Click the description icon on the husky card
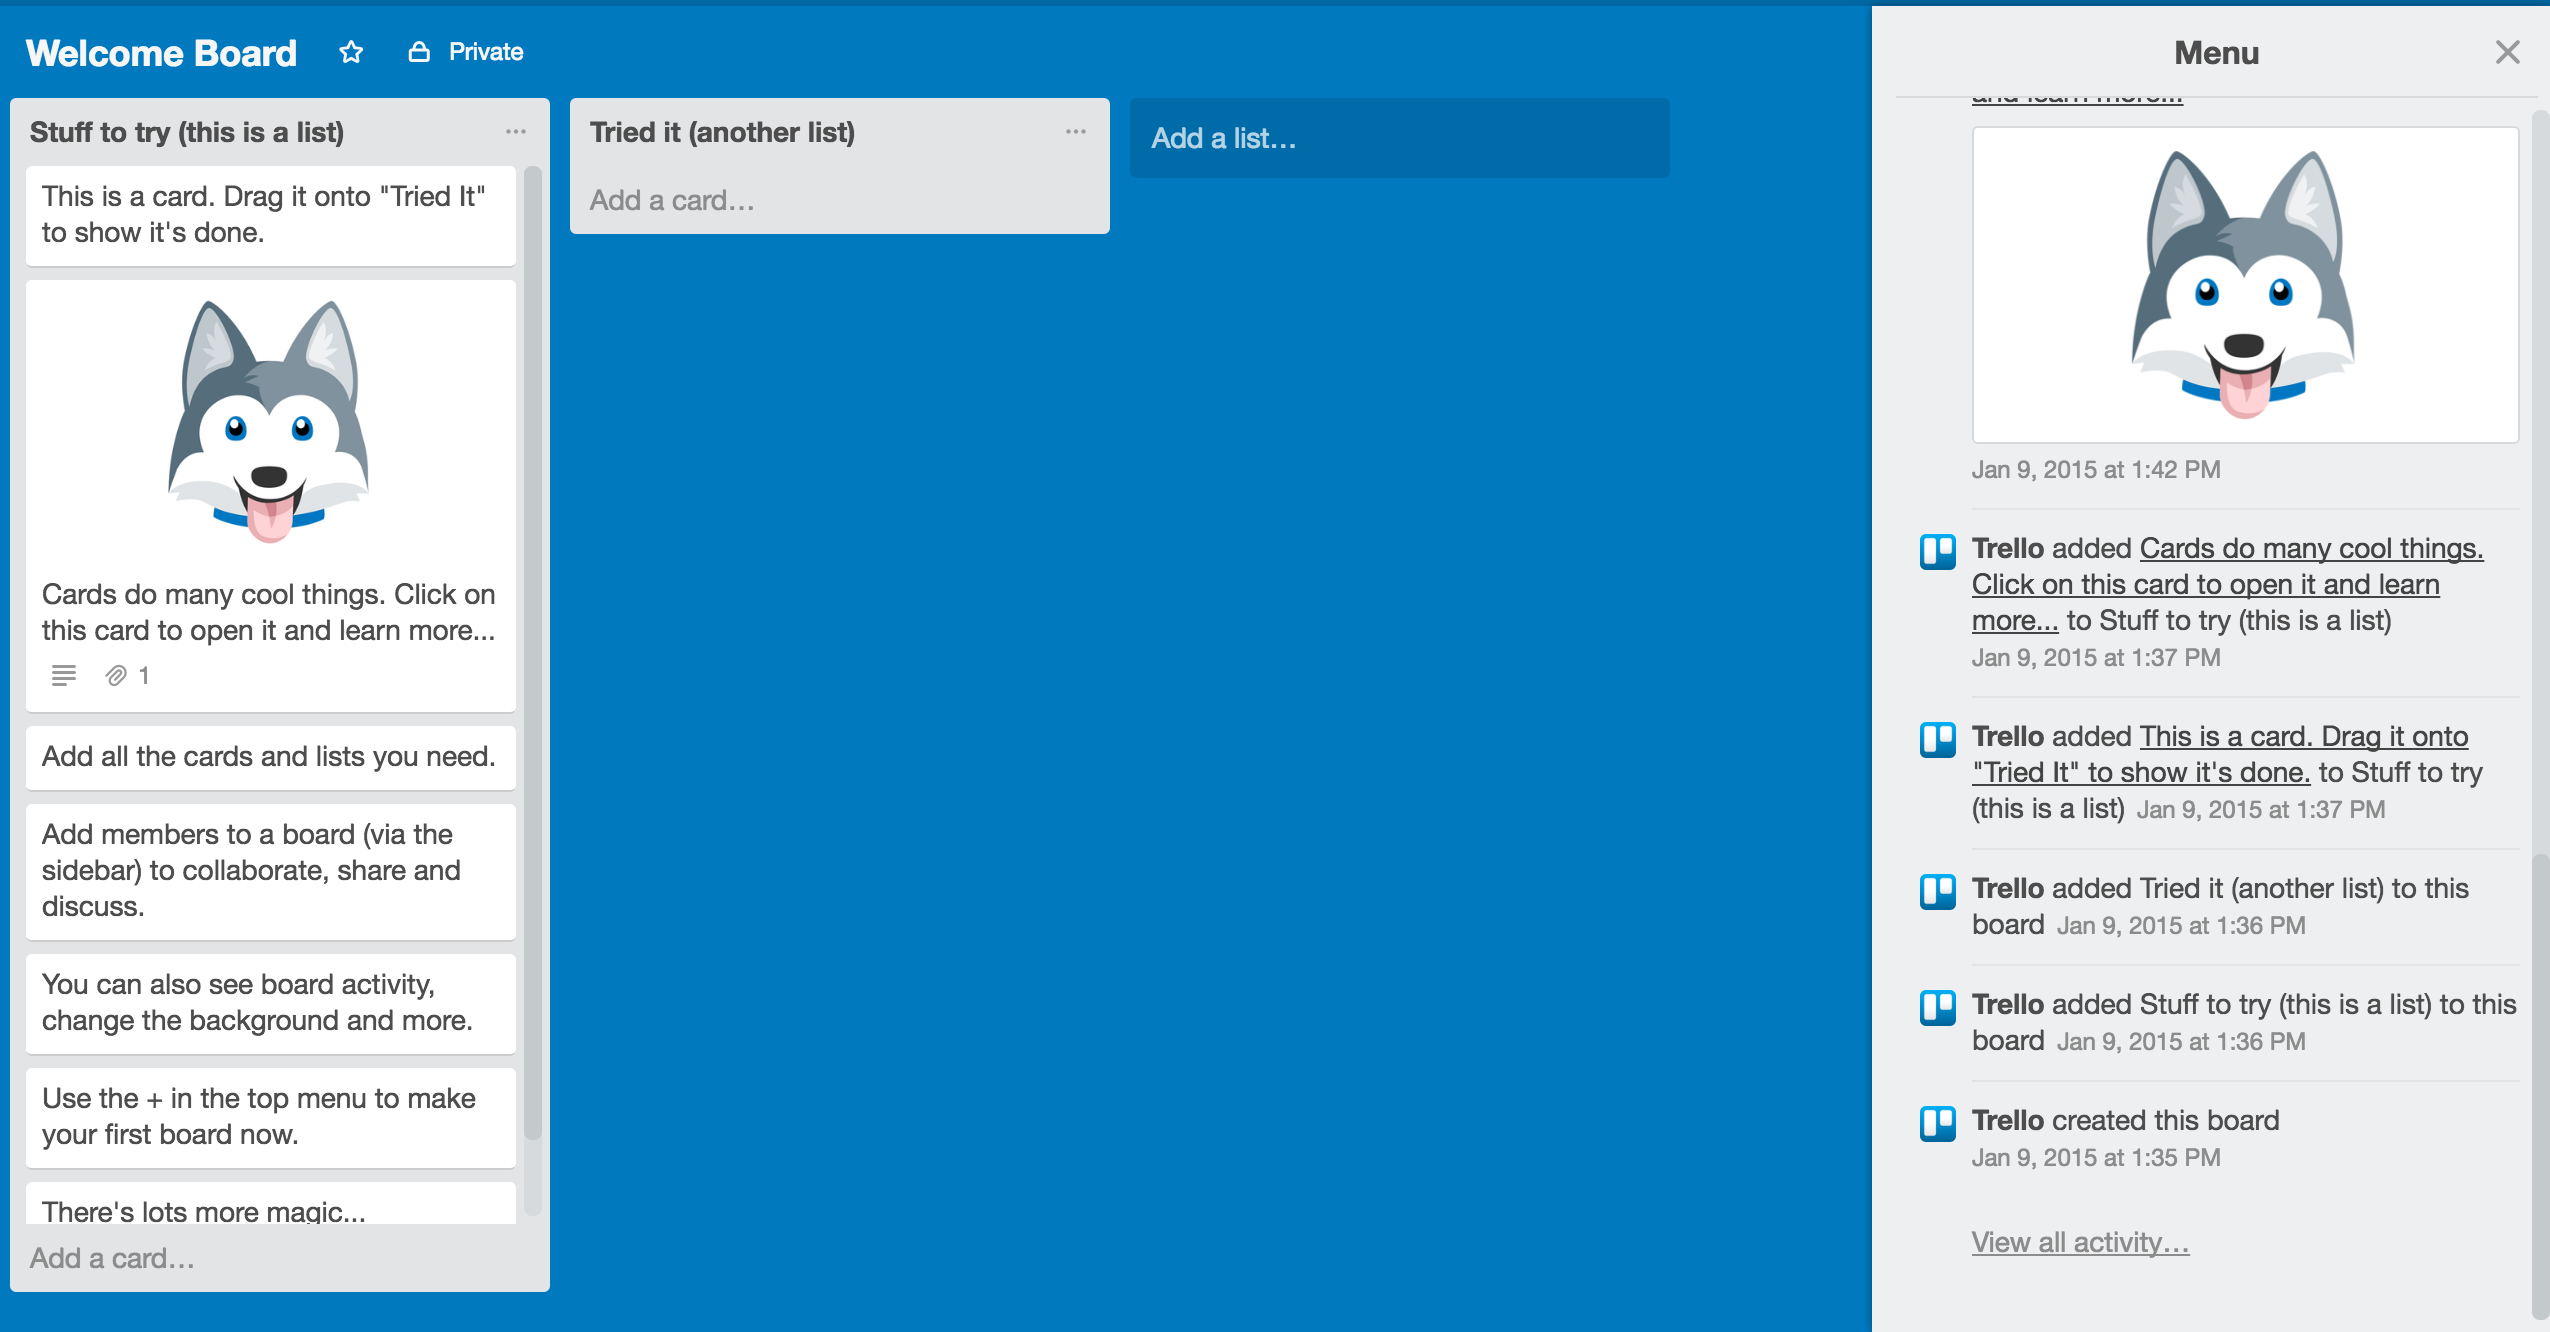 tap(63, 676)
